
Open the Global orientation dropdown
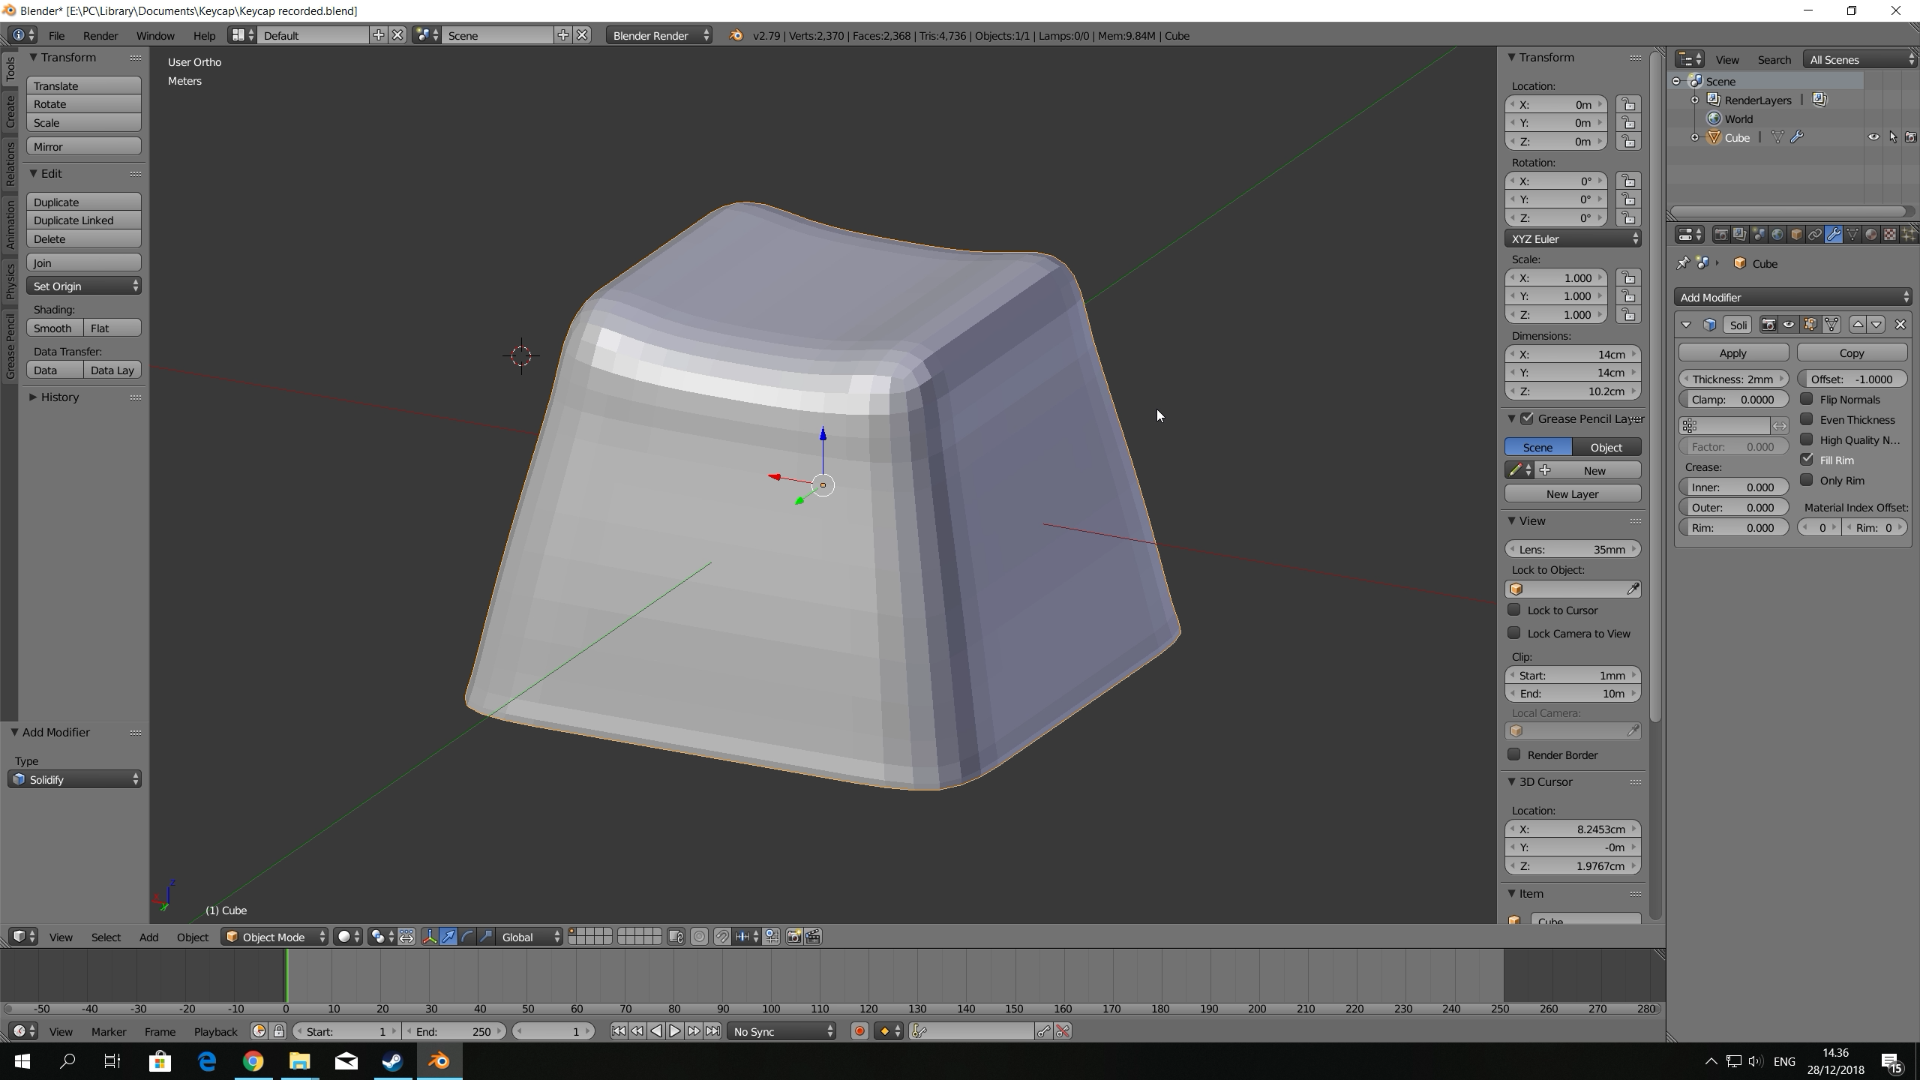coord(530,937)
